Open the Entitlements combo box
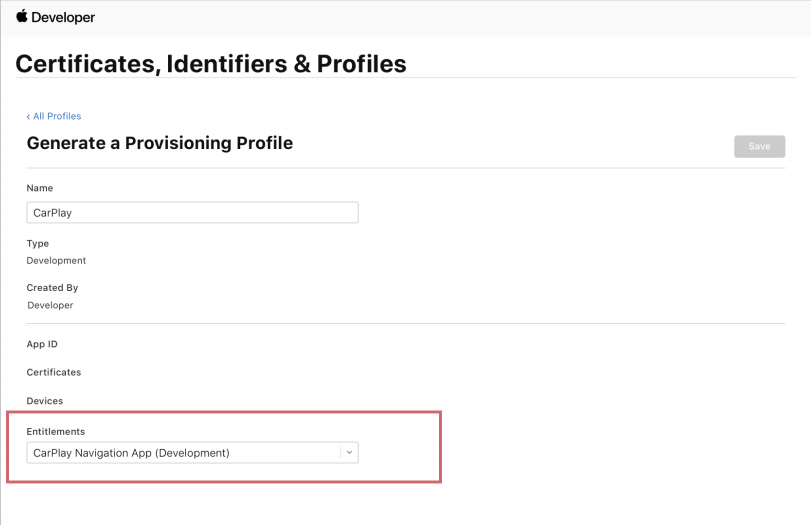This screenshot has width=811, height=525. click(185, 453)
